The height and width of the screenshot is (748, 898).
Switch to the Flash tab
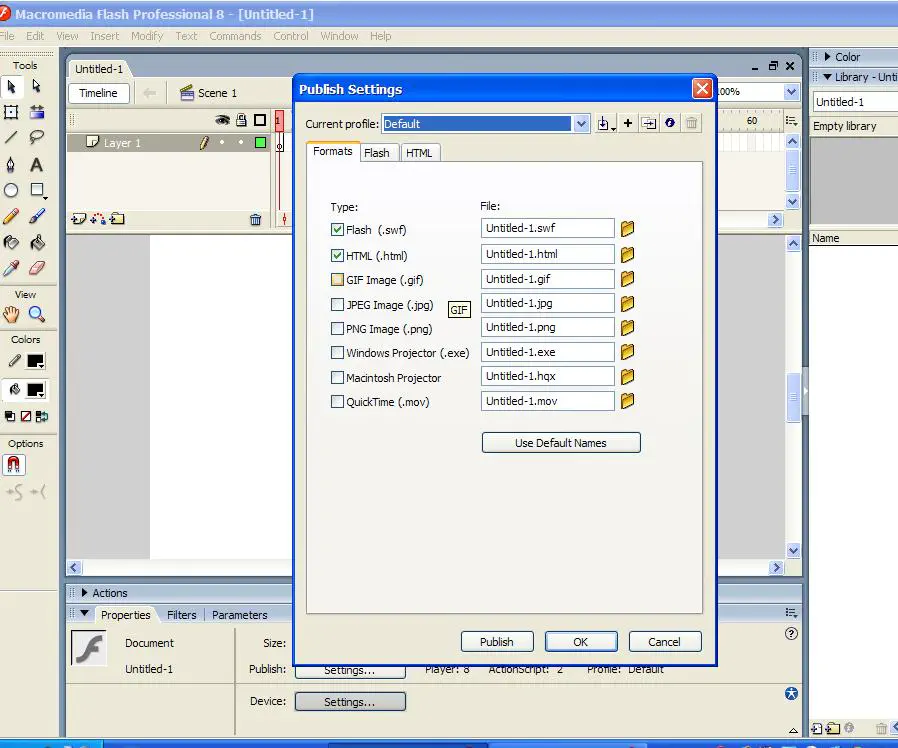(x=377, y=153)
